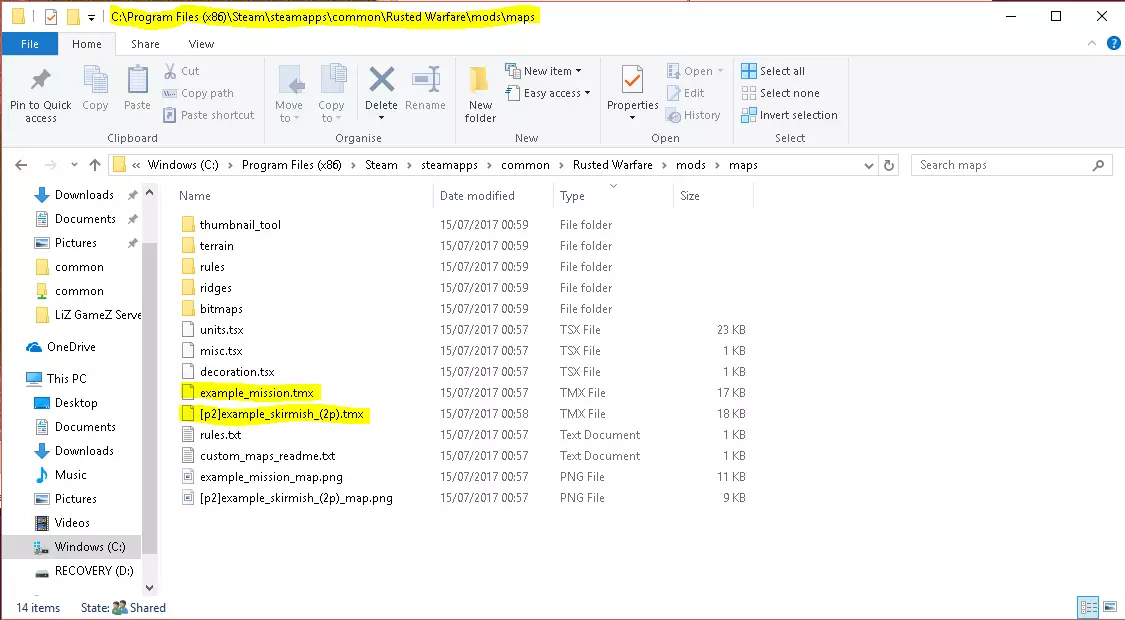1125x620 pixels.
Task: Open the File menu tab
Action: click(x=30, y=44)
